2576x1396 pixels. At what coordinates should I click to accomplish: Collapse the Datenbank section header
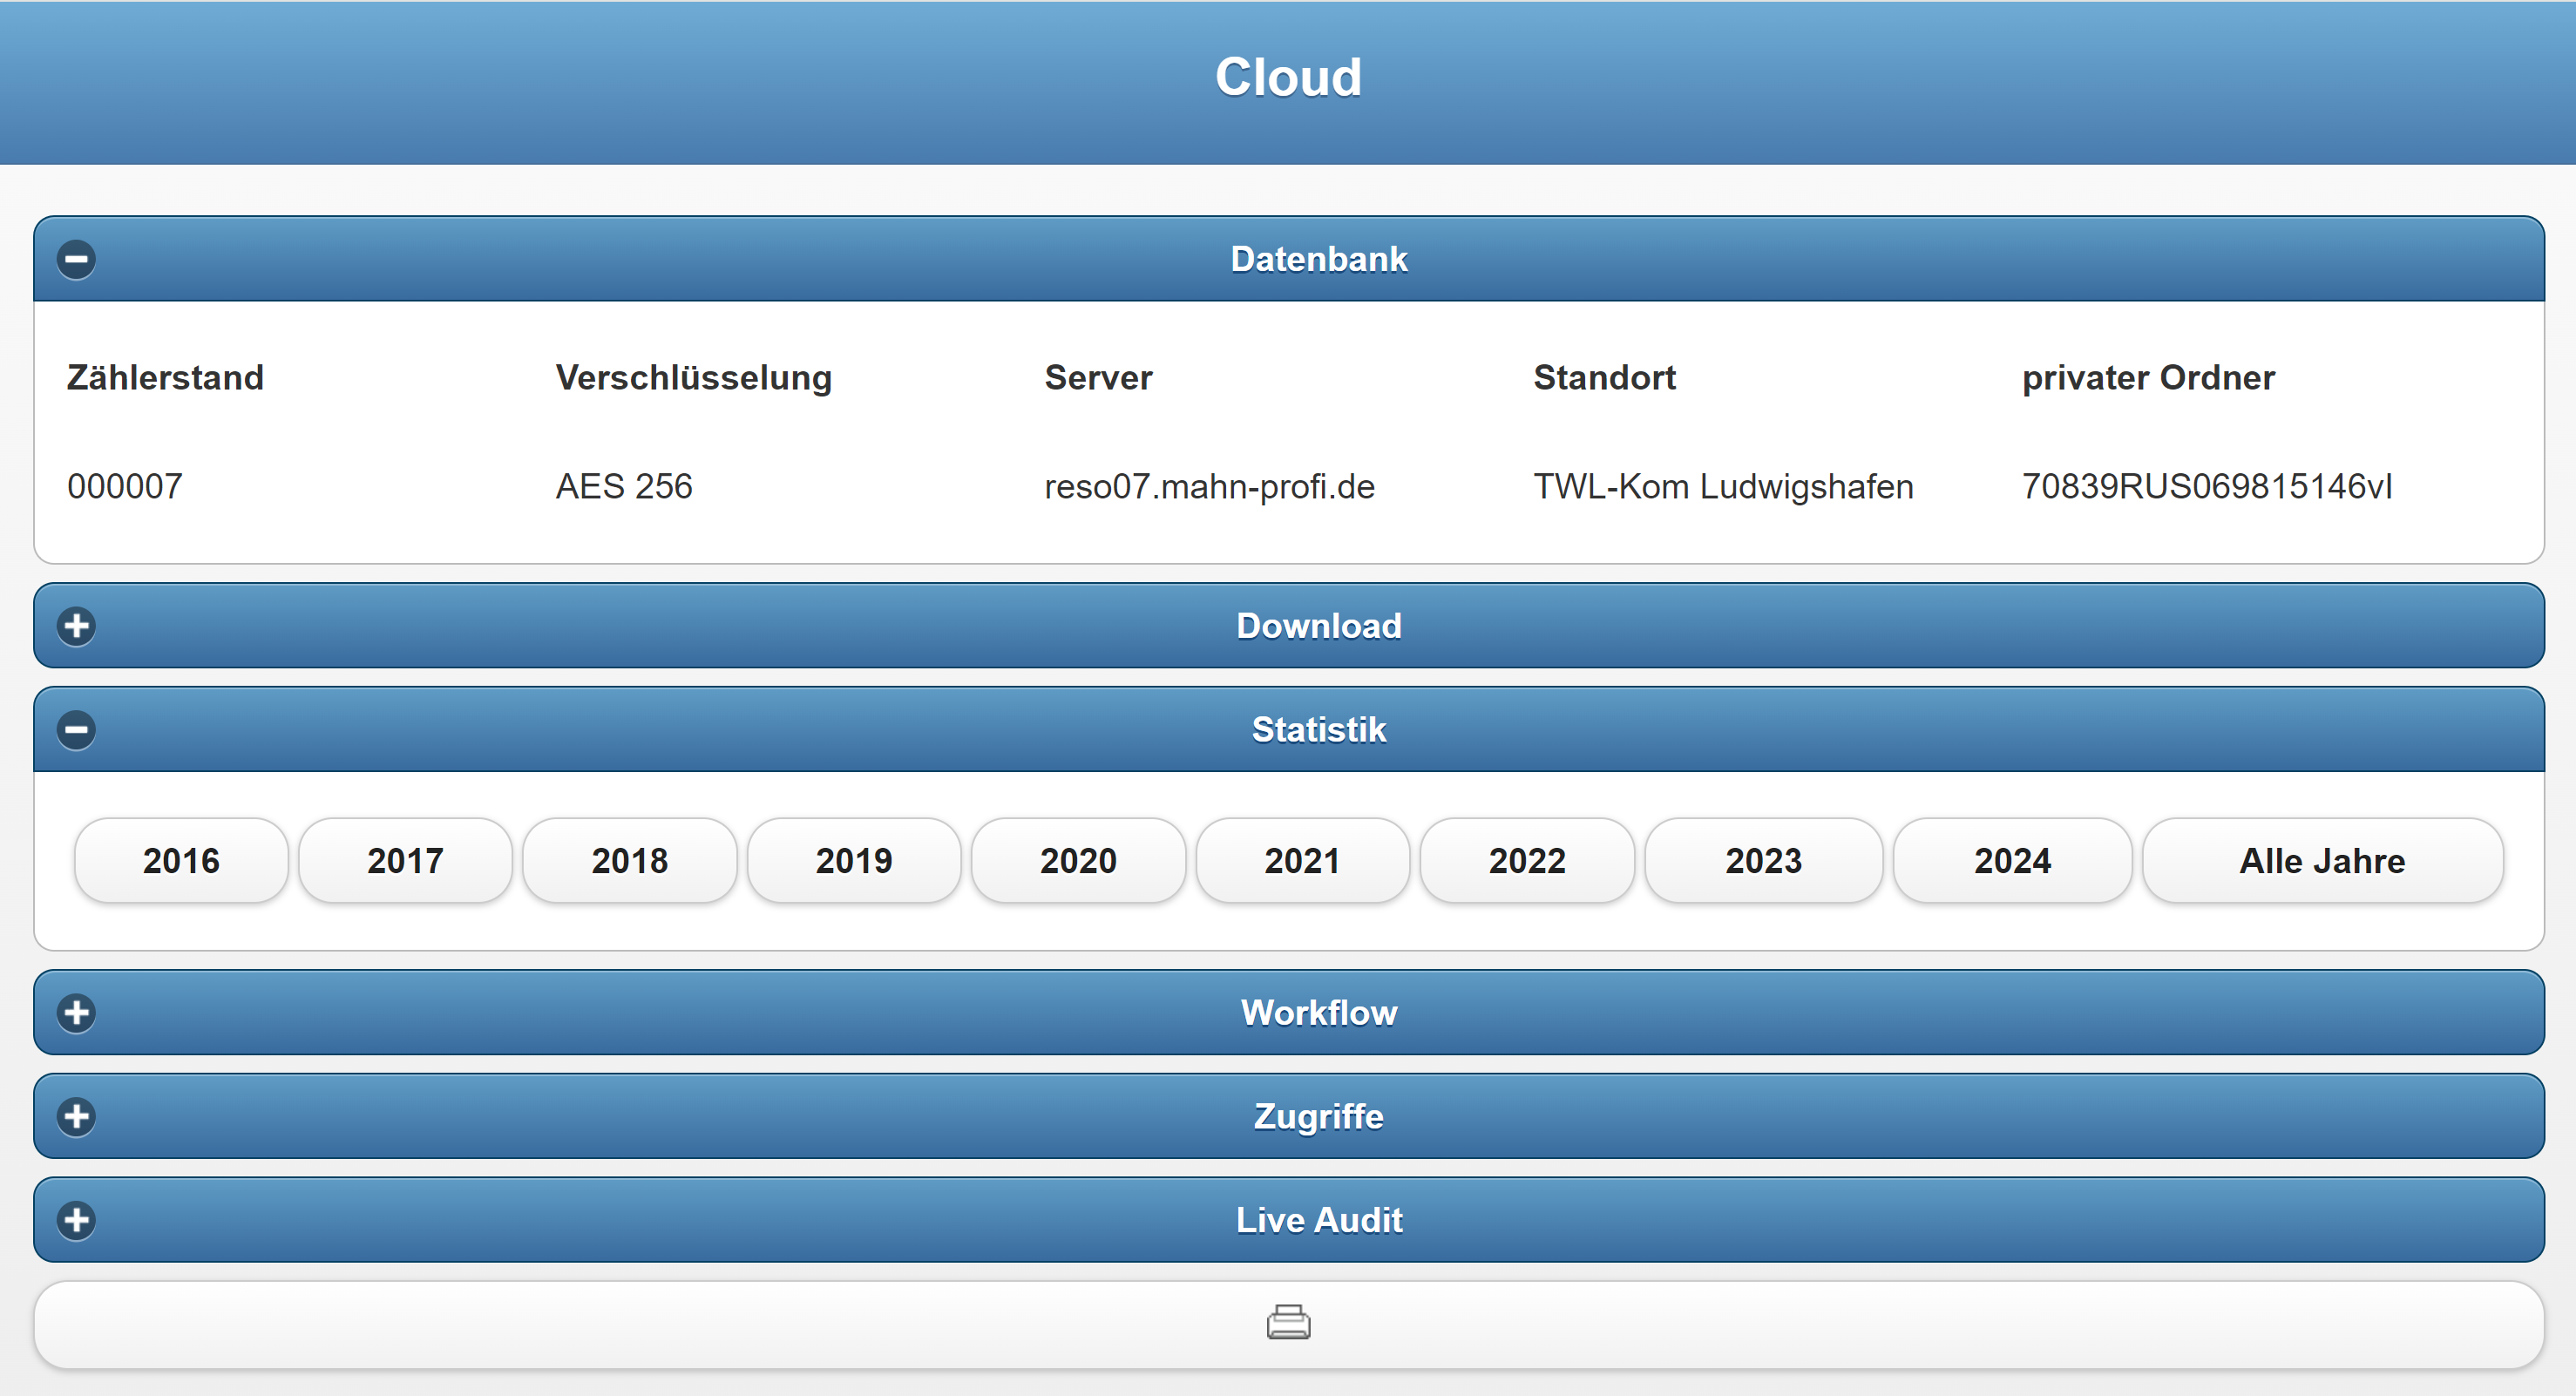tap(1318, 259)
